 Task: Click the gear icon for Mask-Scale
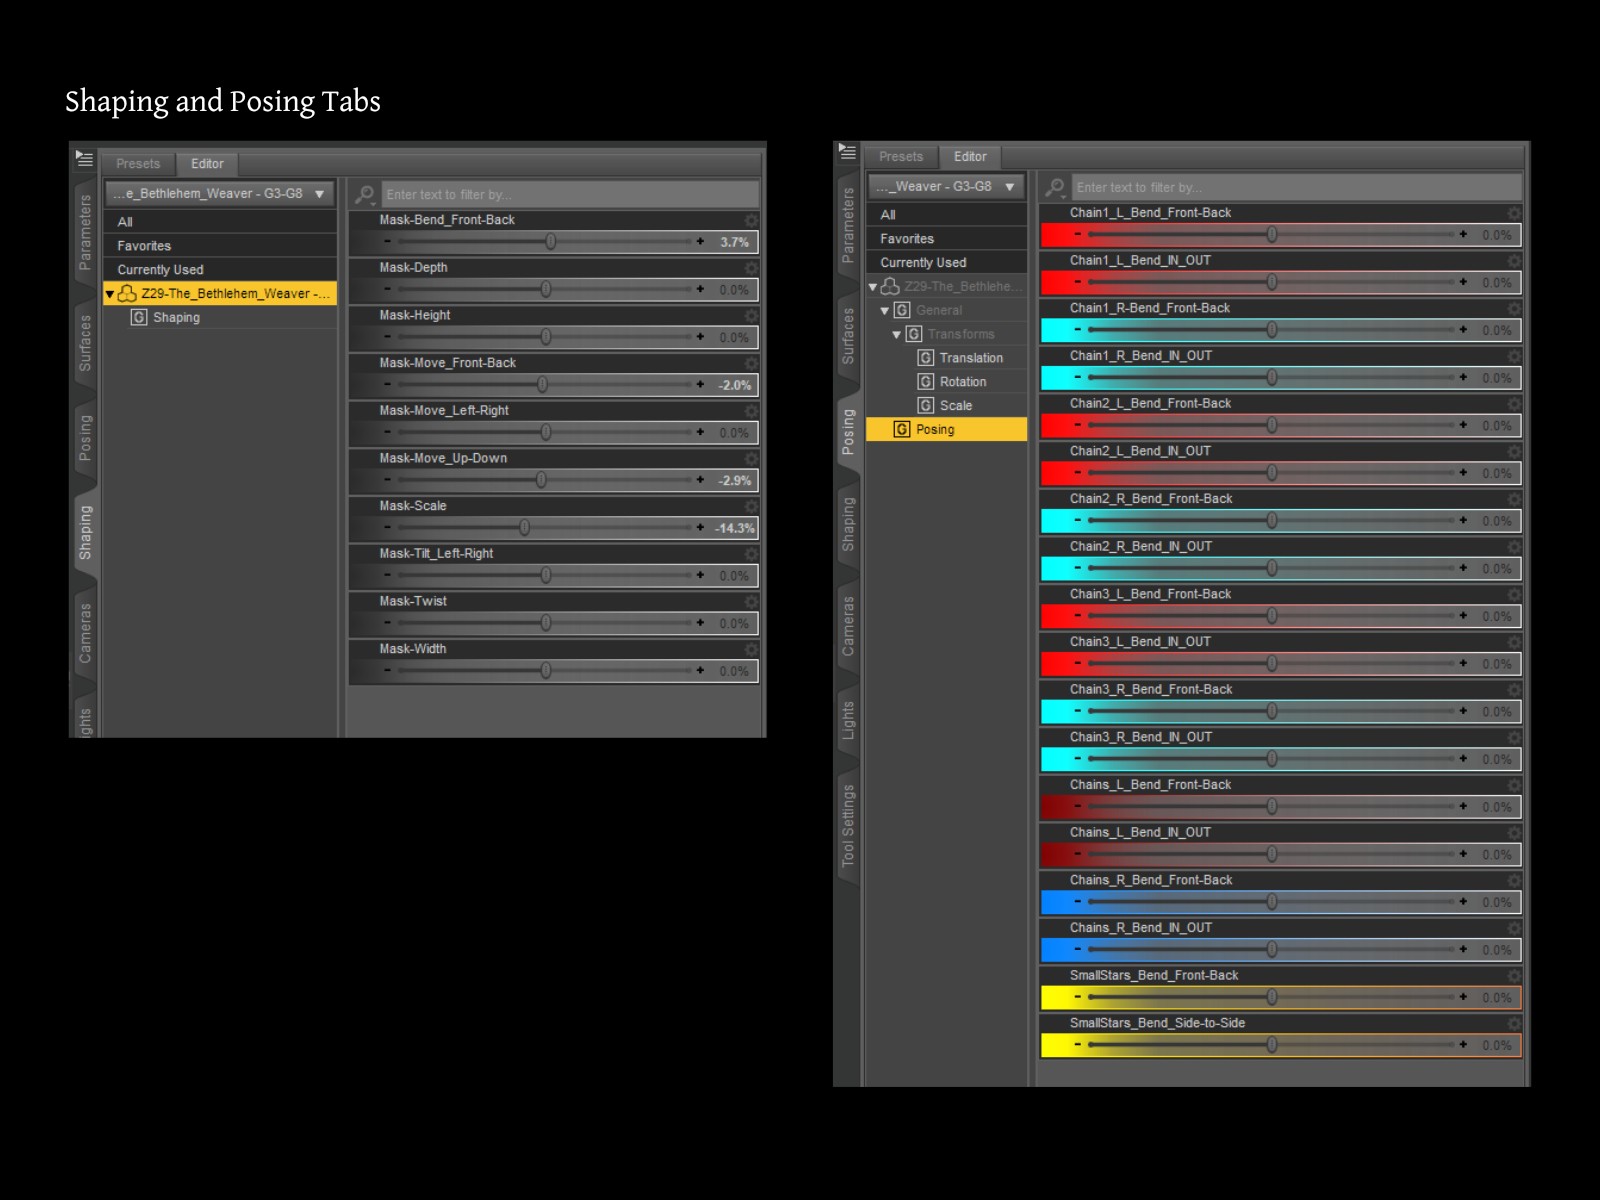point(751,507)
